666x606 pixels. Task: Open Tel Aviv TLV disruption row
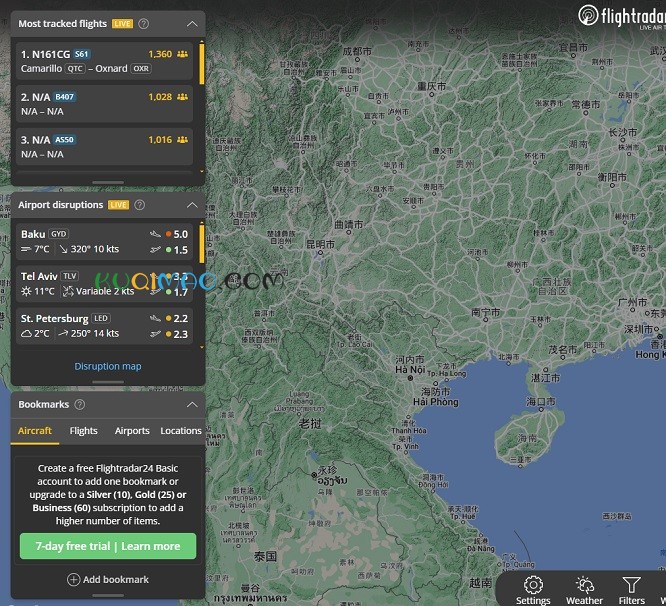pos(104,284)
